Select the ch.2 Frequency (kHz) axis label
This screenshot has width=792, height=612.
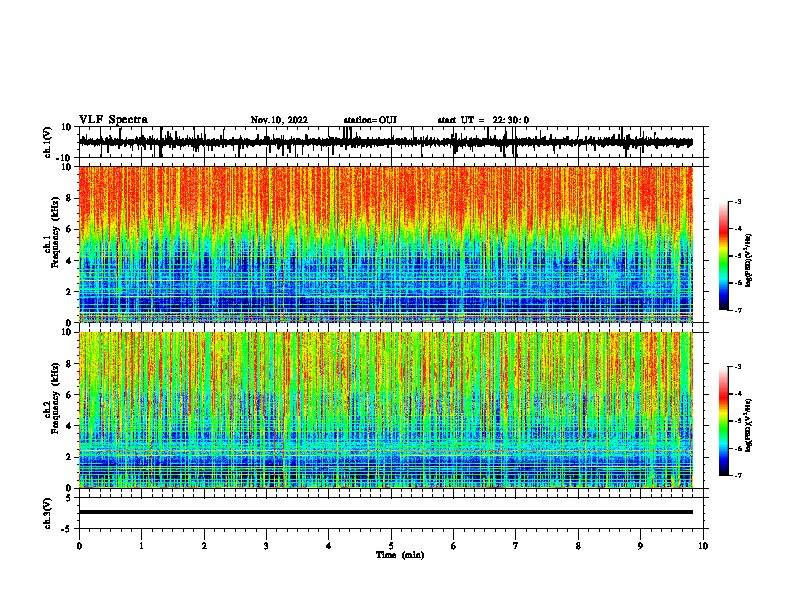pyautogui.click(x=51, y=398)
